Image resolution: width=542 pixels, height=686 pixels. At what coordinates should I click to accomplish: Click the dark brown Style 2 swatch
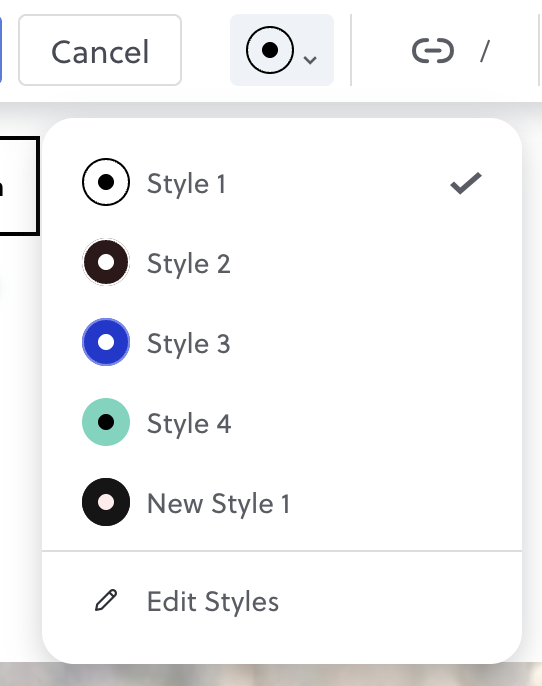tap(106, 262)
